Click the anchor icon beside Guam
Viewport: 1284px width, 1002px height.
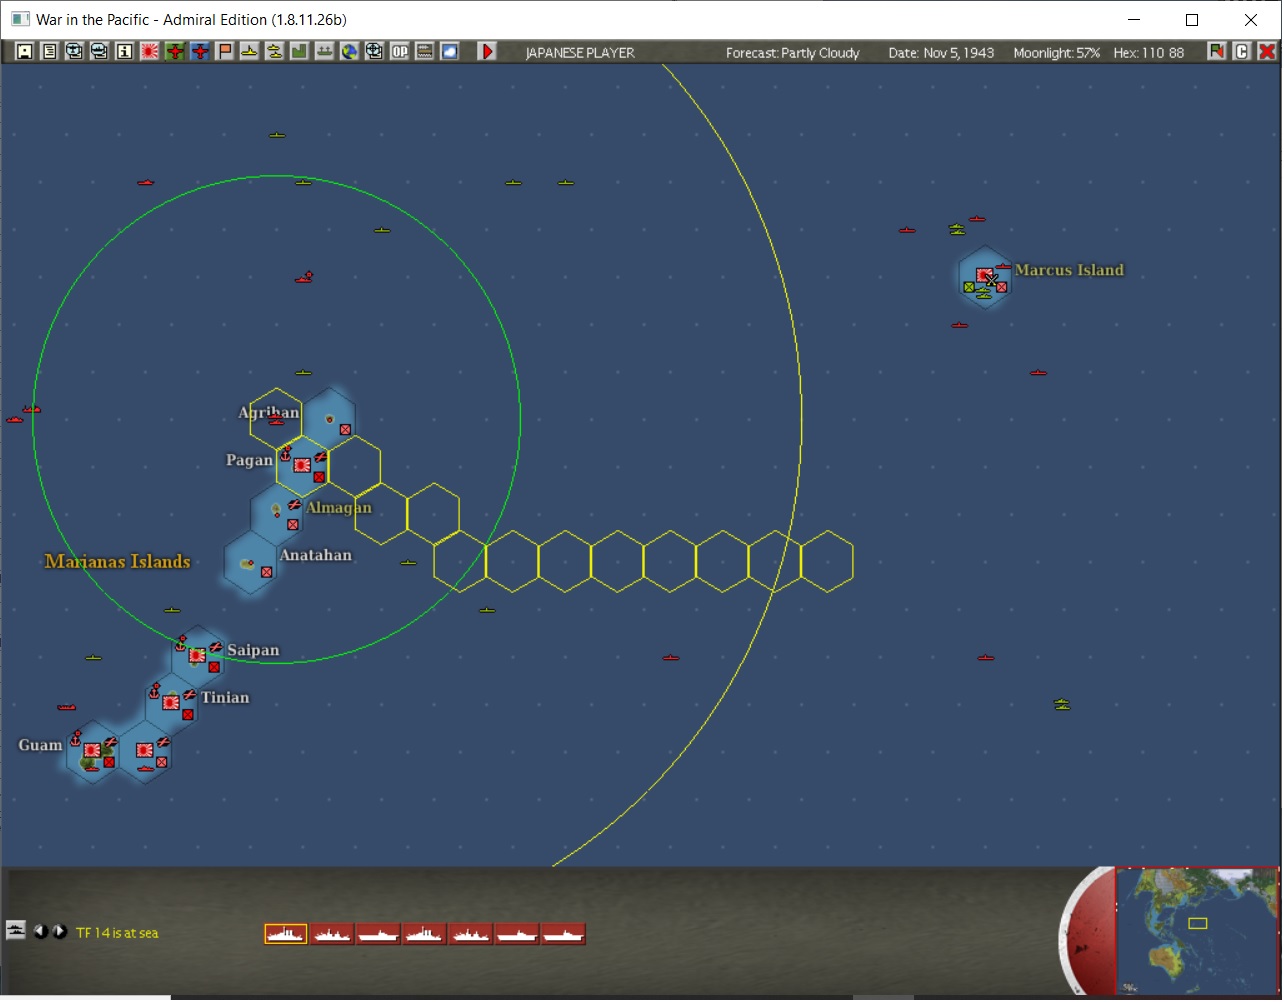[x=75, y=739]
